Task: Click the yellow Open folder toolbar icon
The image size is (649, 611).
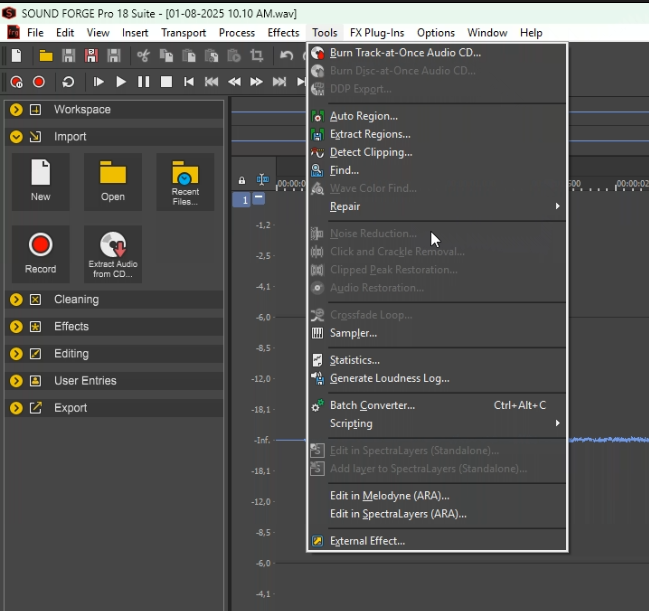Action: coord(46,56)
